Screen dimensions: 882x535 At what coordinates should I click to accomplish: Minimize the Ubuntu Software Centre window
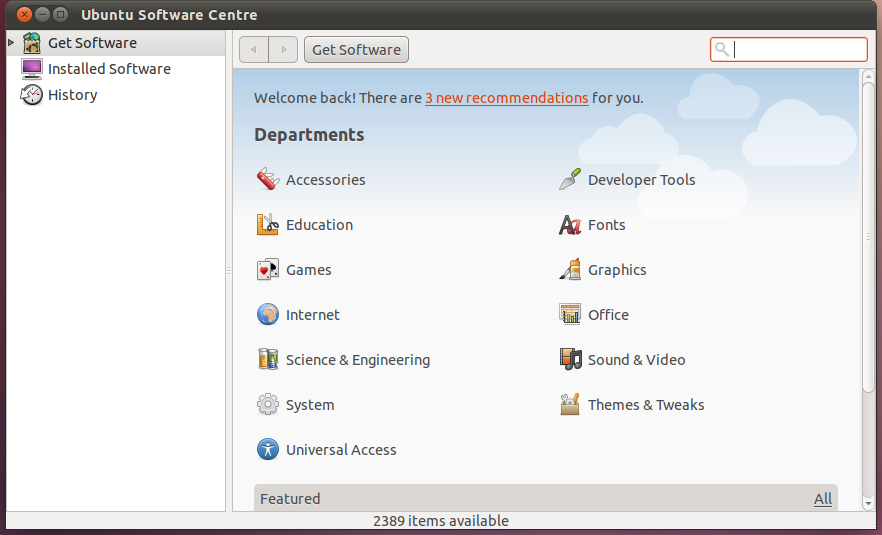[42, 14]
